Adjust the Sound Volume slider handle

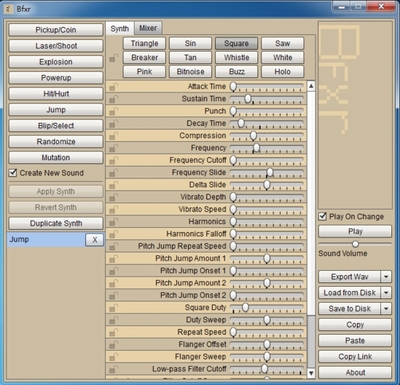(x=355, y=244)
